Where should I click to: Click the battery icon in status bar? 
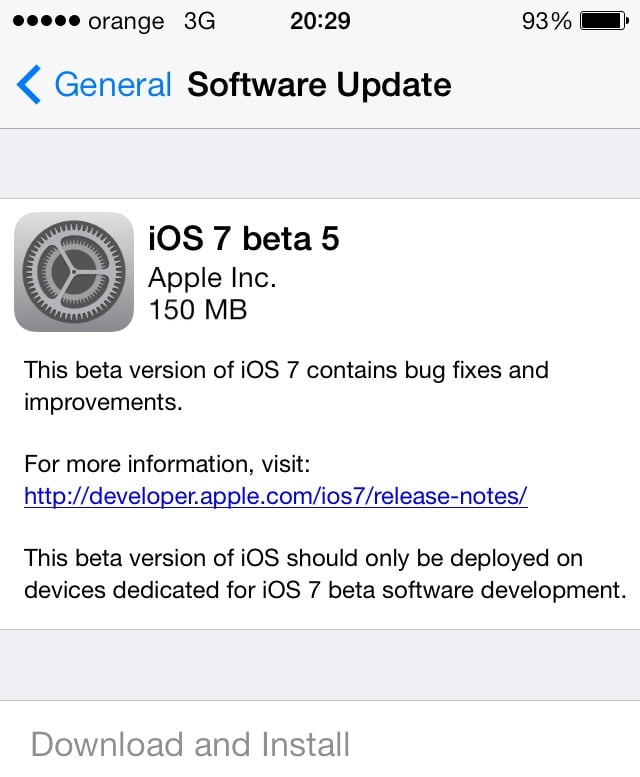[604, 21]
